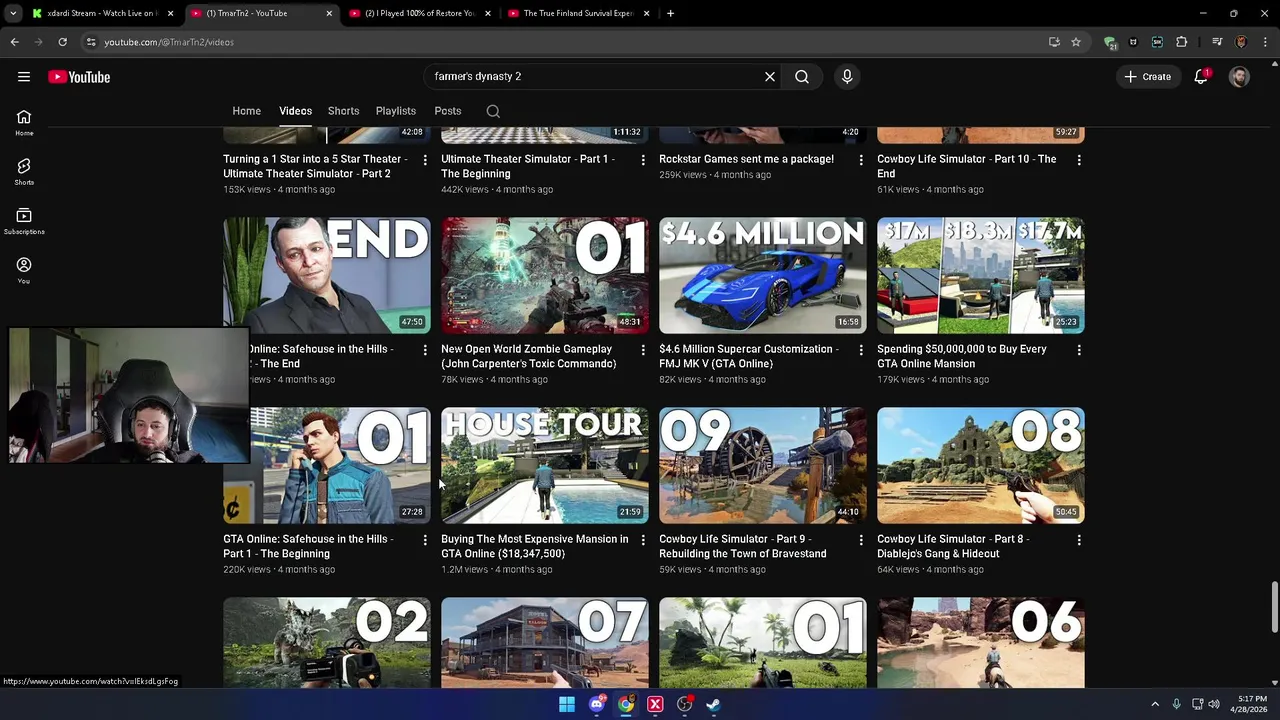Switch to the channel Shorts tab
The height and width of the screenshot is (720, 1280).
tap(343, 111)
